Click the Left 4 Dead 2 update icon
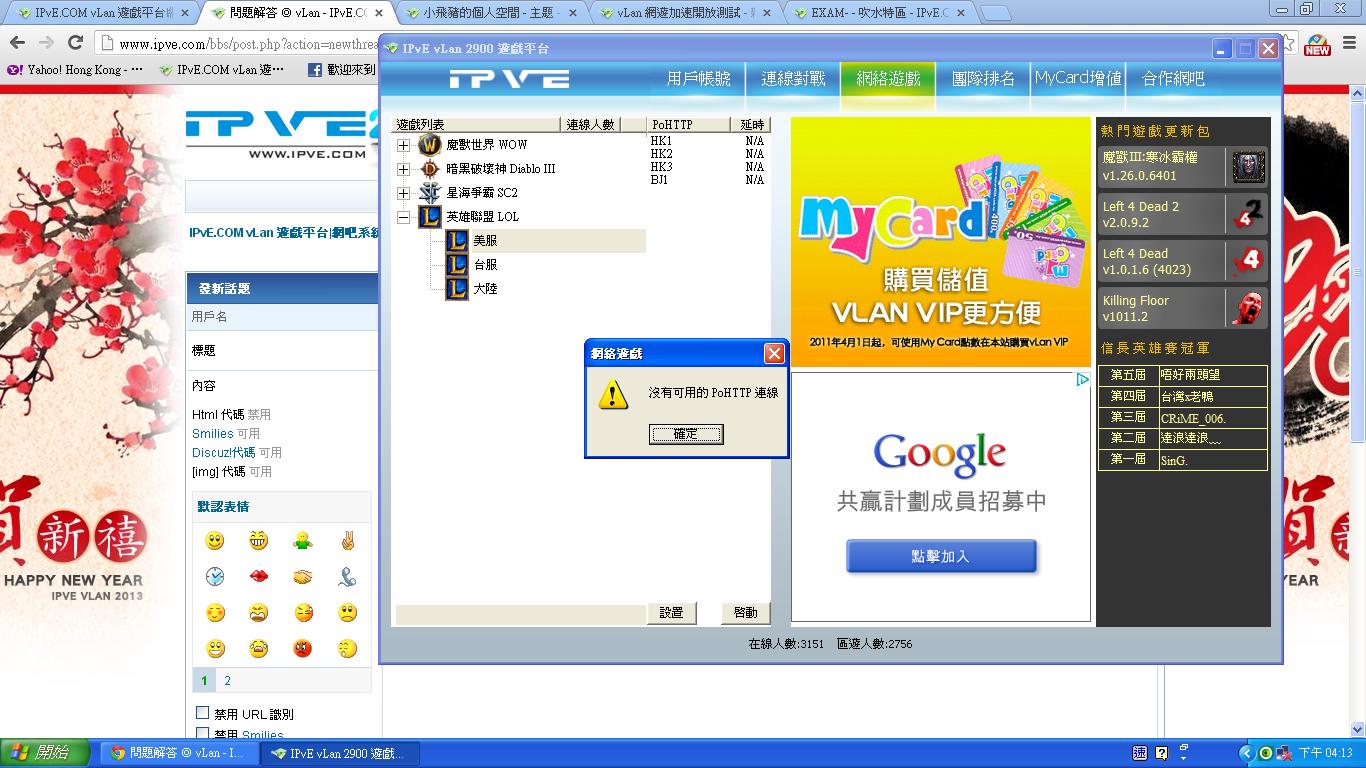 tap(1248, 214)
